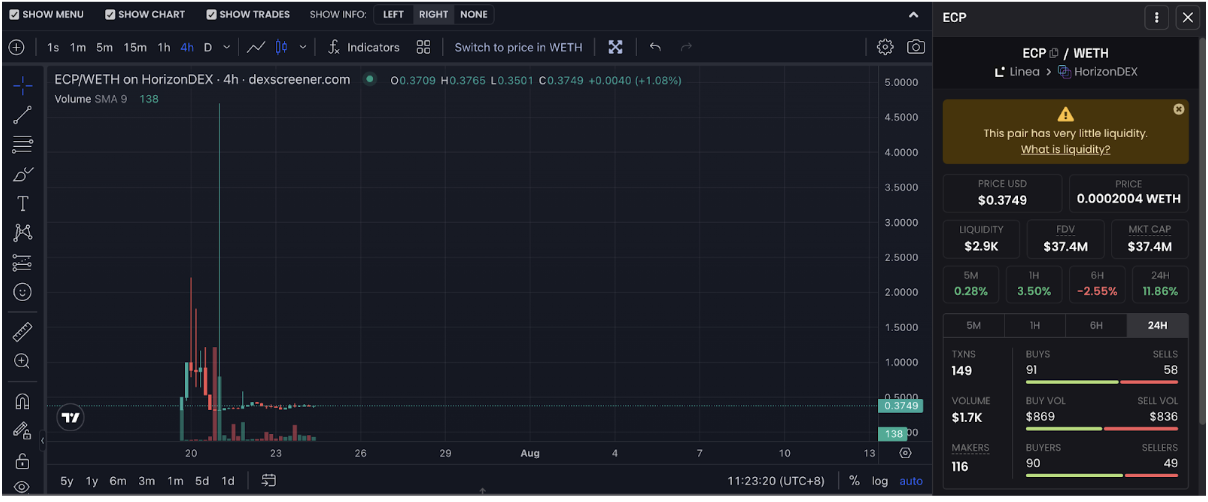This screenshot has height=502, width=1208.
Task: Set show info to RIGHT
Action: click(434, 15)
